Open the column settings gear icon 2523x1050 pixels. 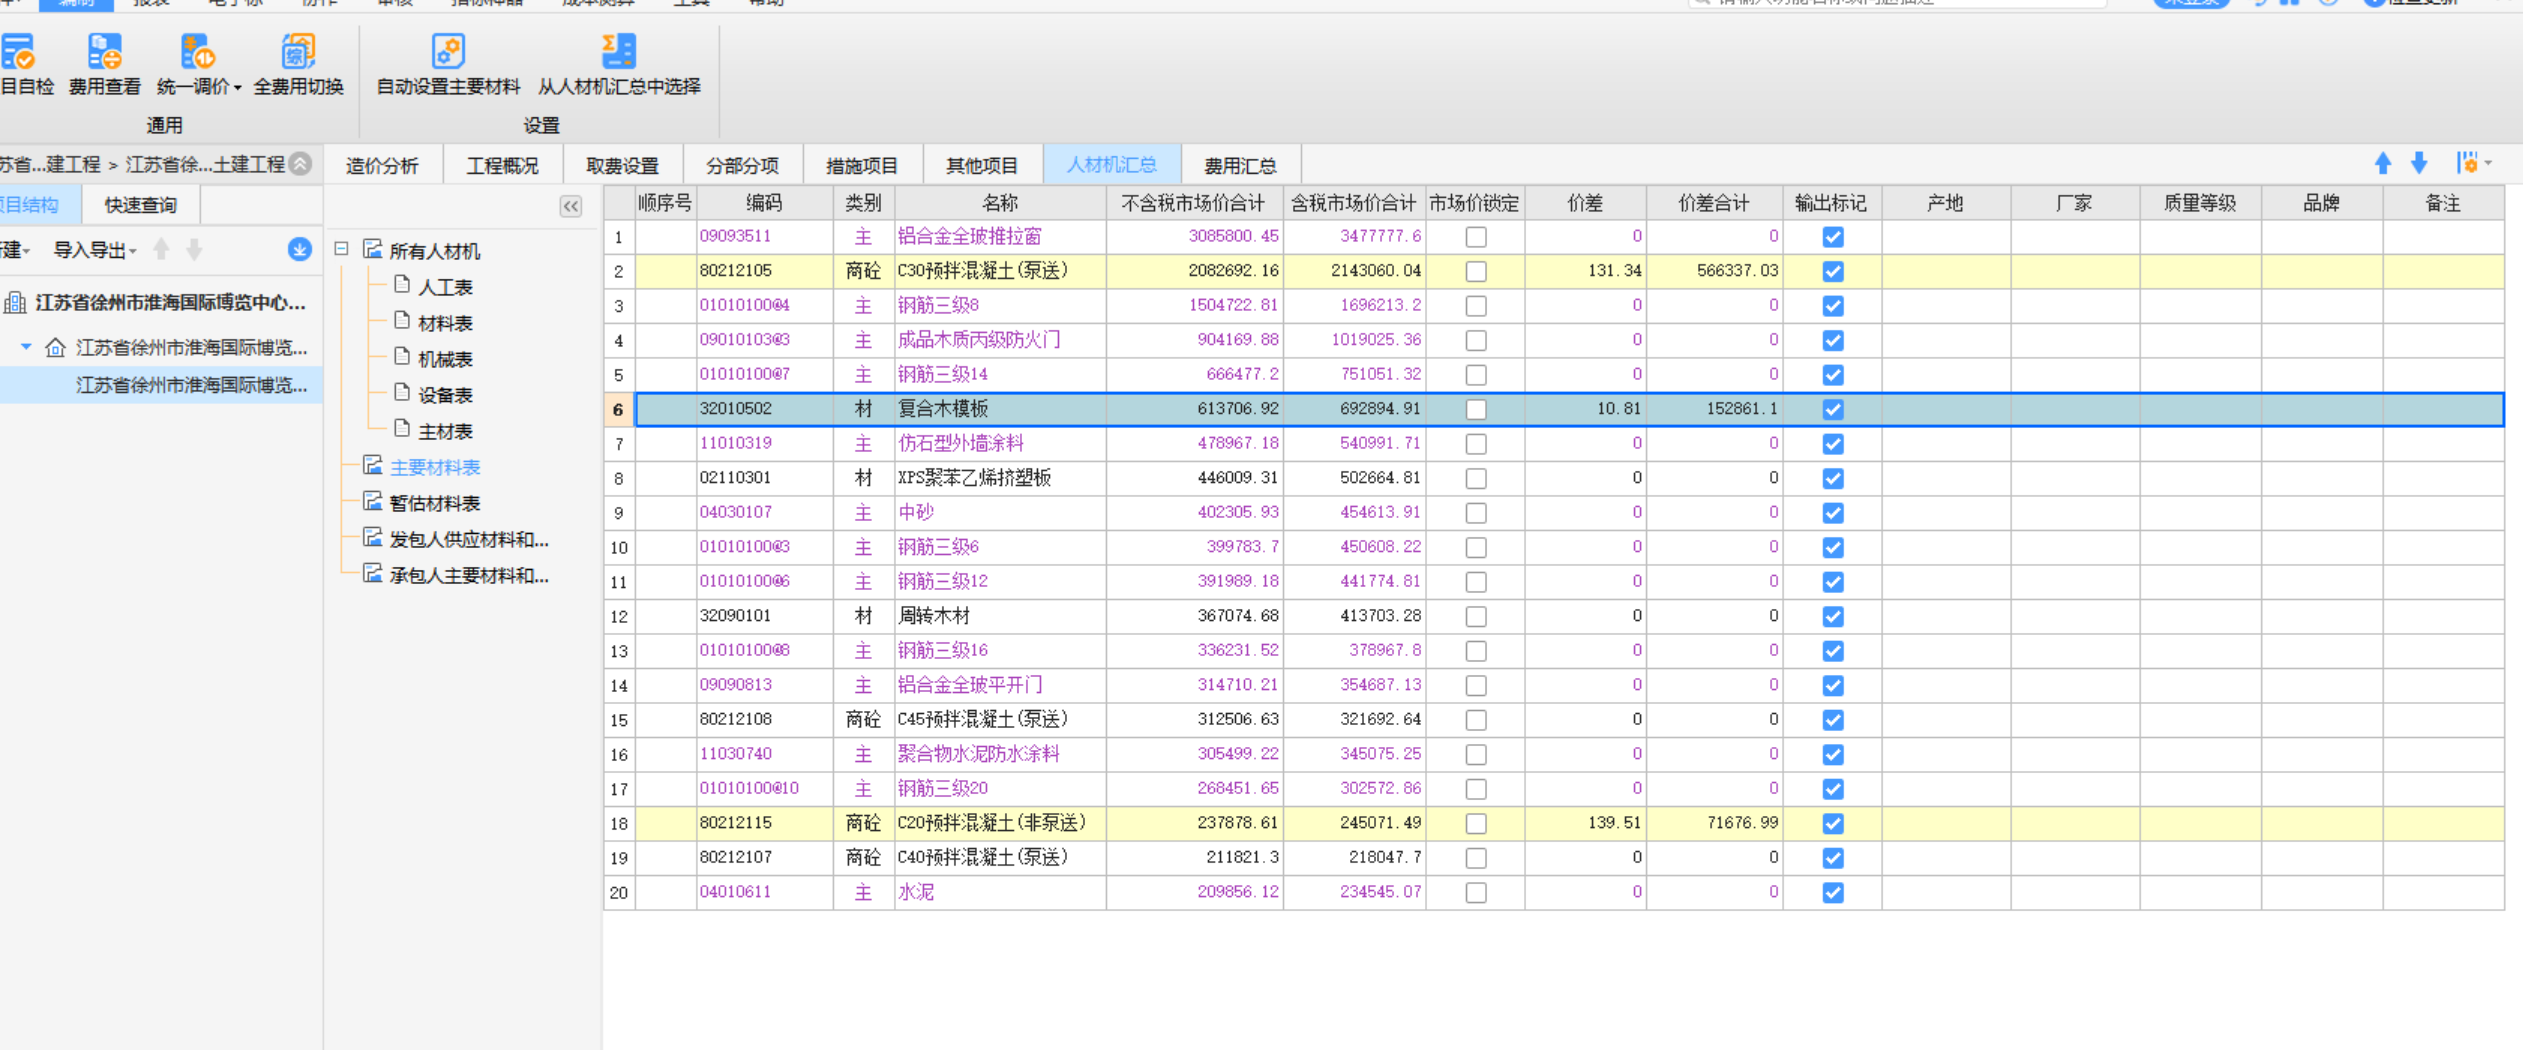(x=2467, y=163)
